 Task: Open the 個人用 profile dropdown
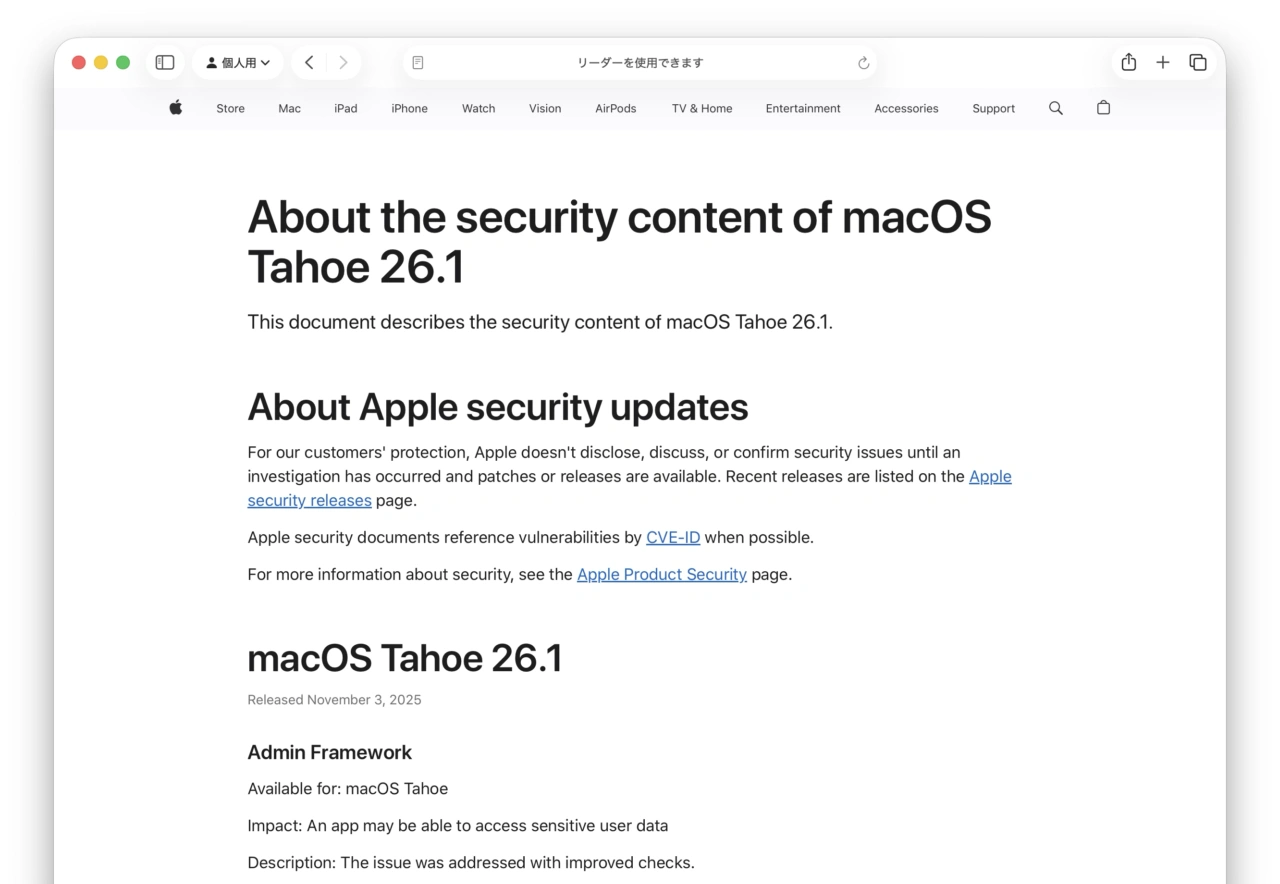coord(237,61)
